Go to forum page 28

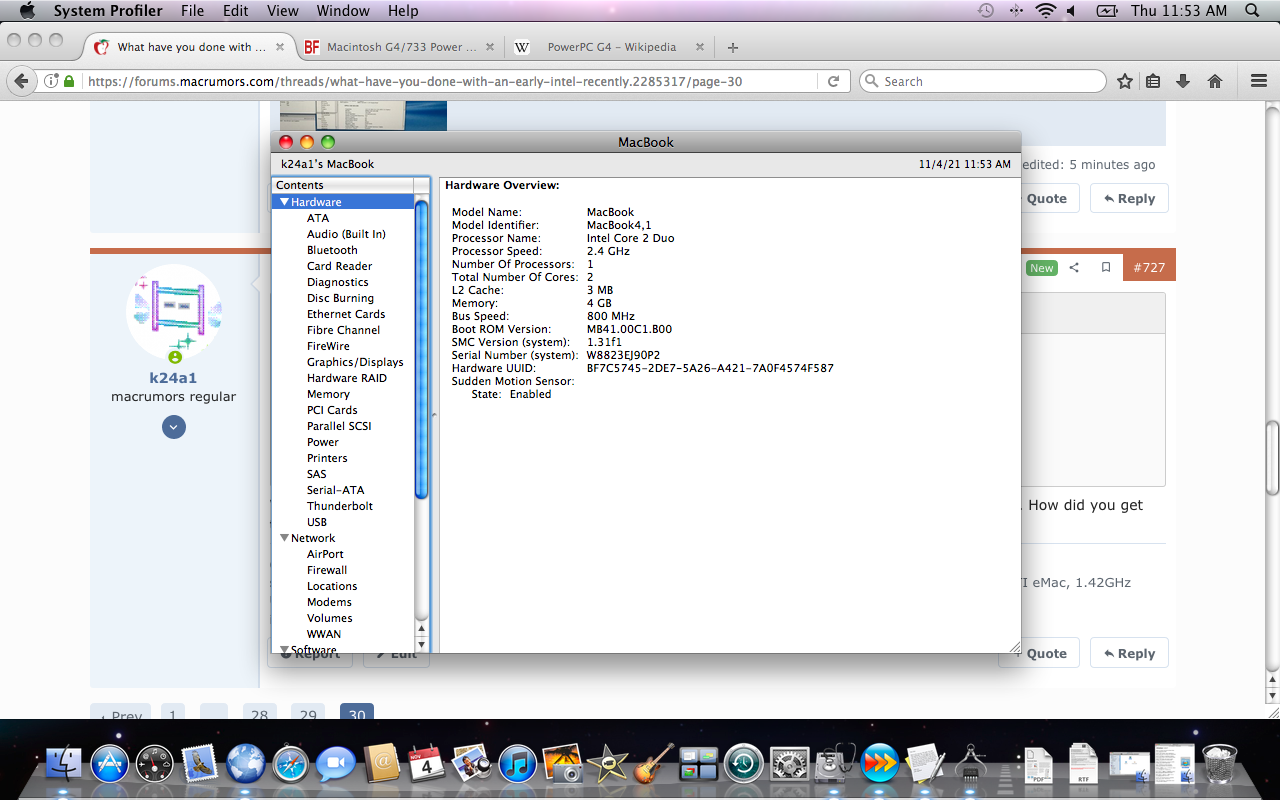(260, 714)
